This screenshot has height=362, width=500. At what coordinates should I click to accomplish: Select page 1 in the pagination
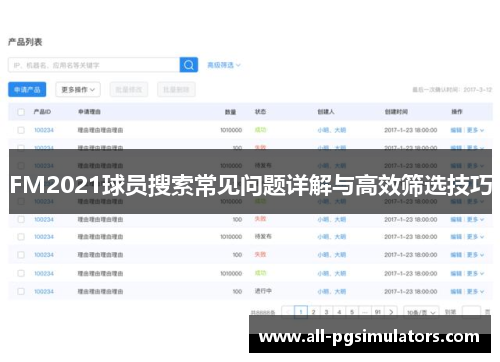[x=301, y=312]
